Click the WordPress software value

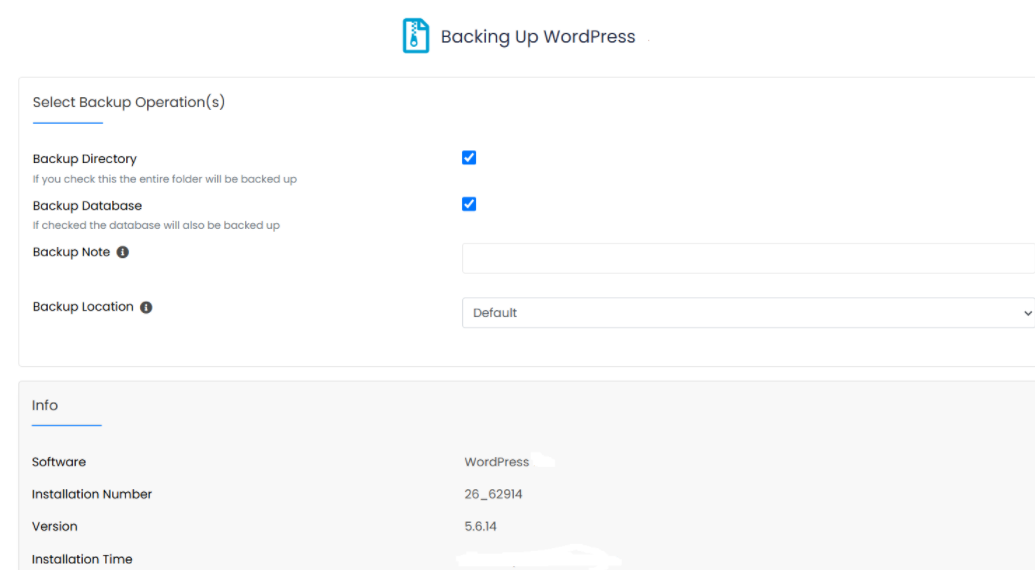click(496, 462)
